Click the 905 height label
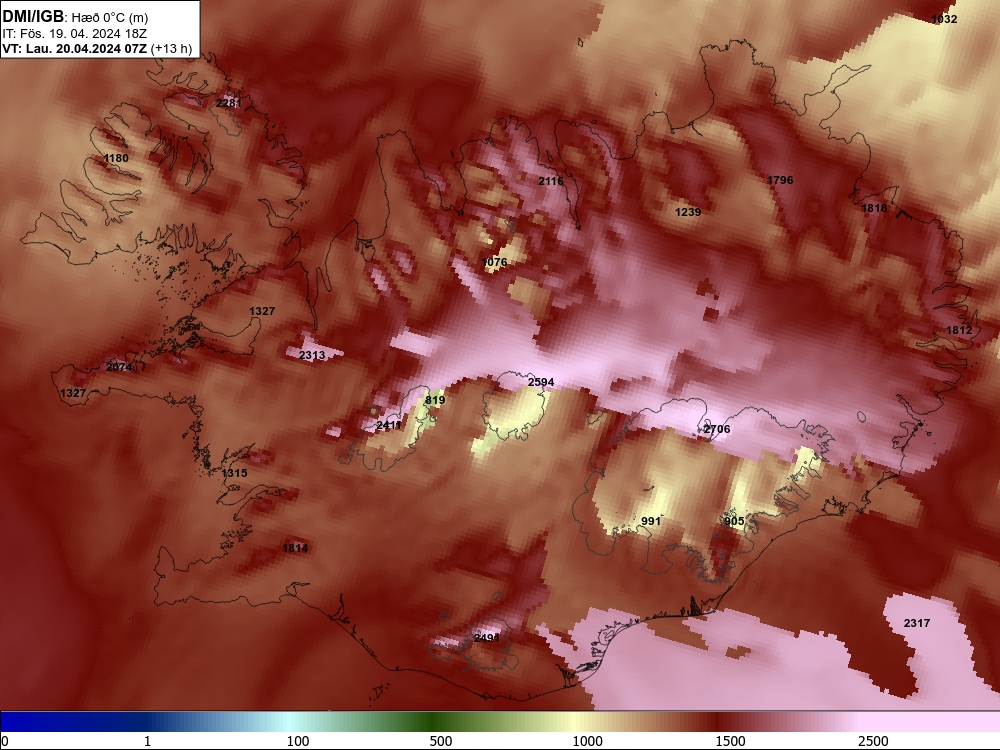 click(734, 521)
